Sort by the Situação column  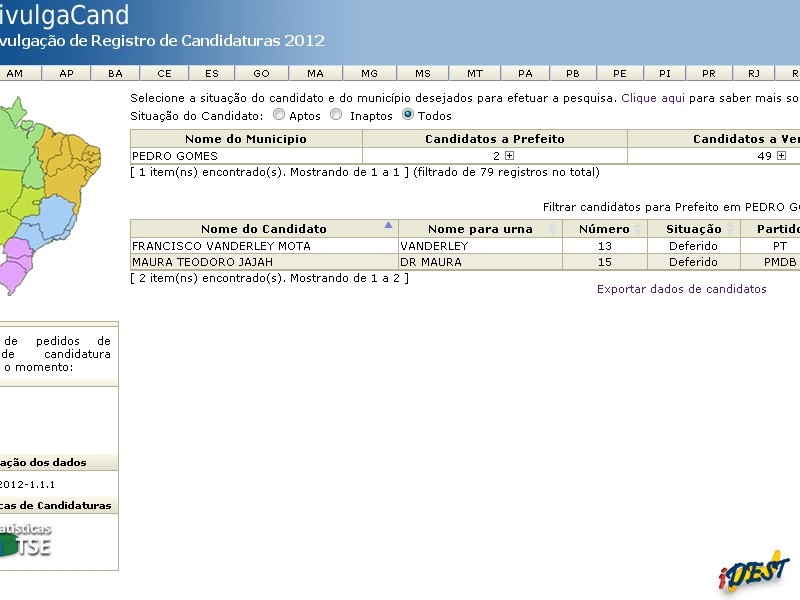pos(694,229)
